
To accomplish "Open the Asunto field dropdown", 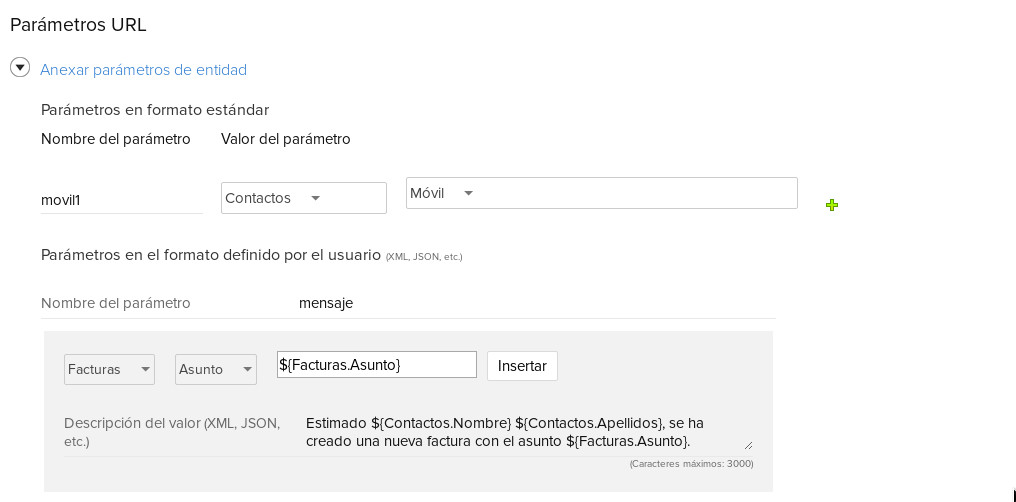I will [x=216, y=370].
